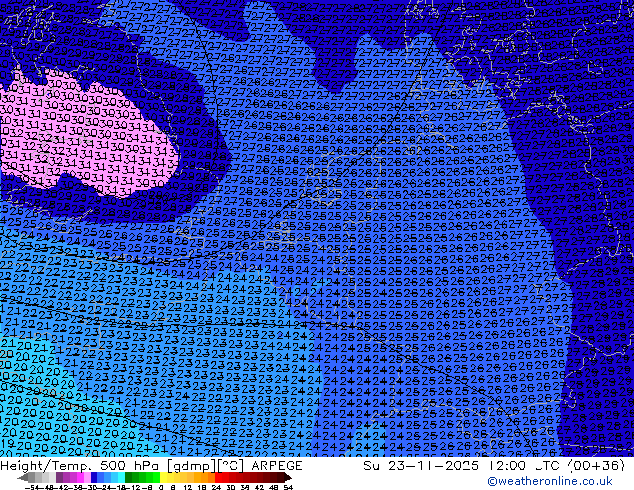The height and width of the screenshot is (490, 634).
Task: Click the '[°C]' unit label
Action: (231, 466)
